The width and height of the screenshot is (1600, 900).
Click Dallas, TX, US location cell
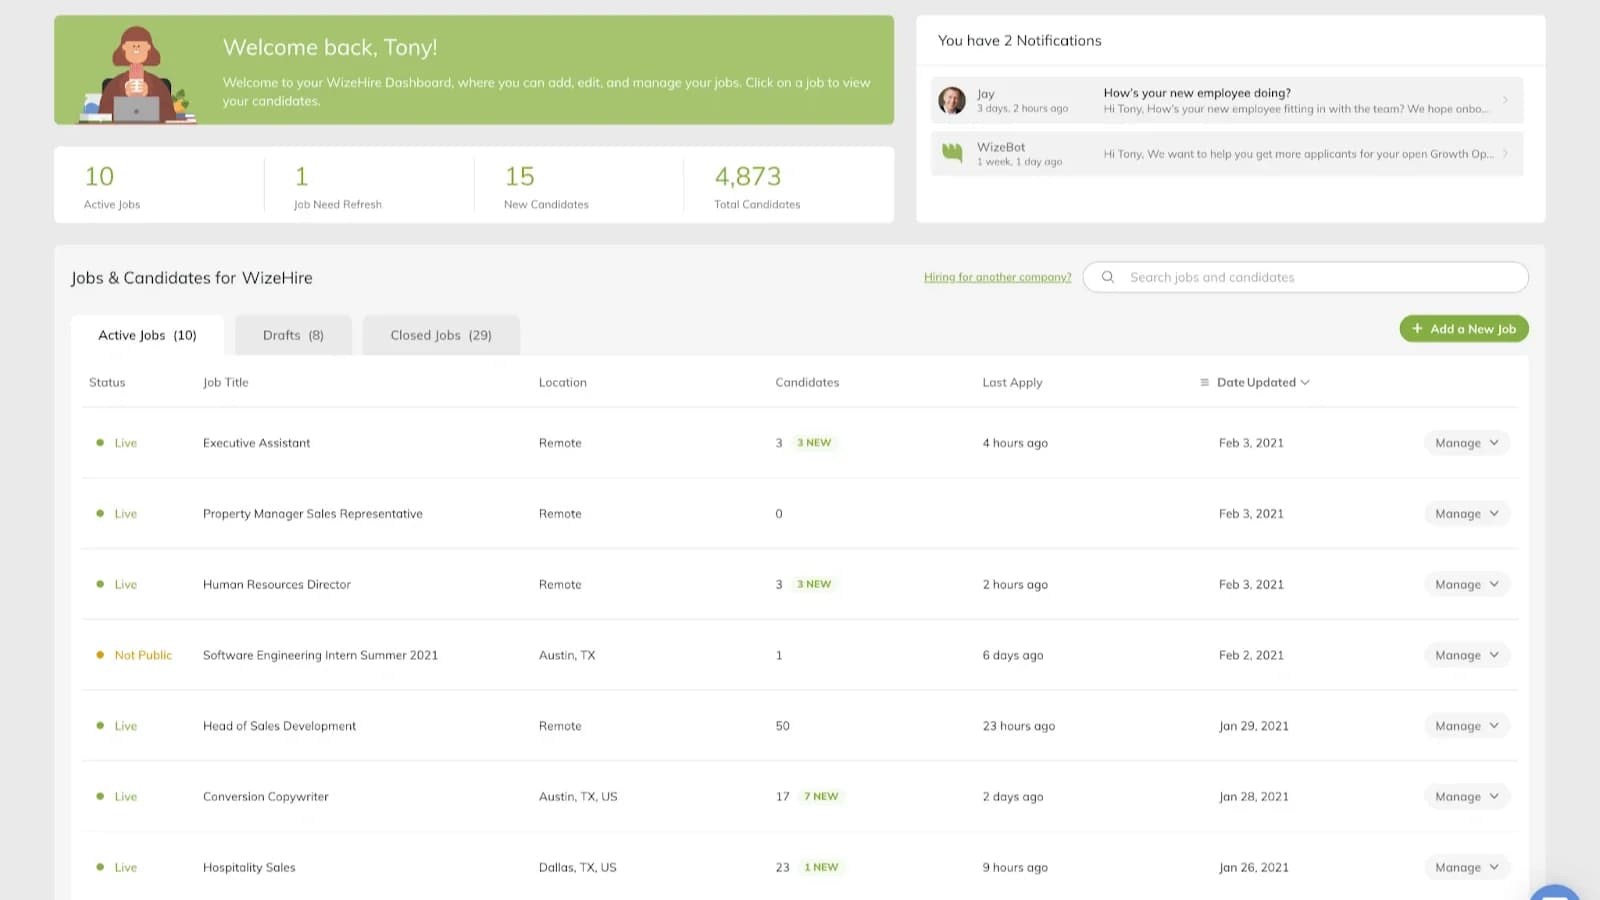(x=577, y=868)
